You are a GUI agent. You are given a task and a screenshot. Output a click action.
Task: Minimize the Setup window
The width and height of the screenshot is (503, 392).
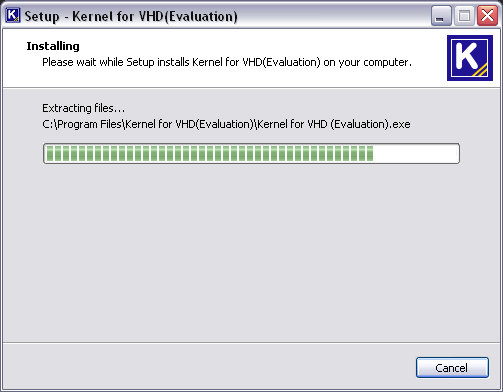click(x=441, y=15)
